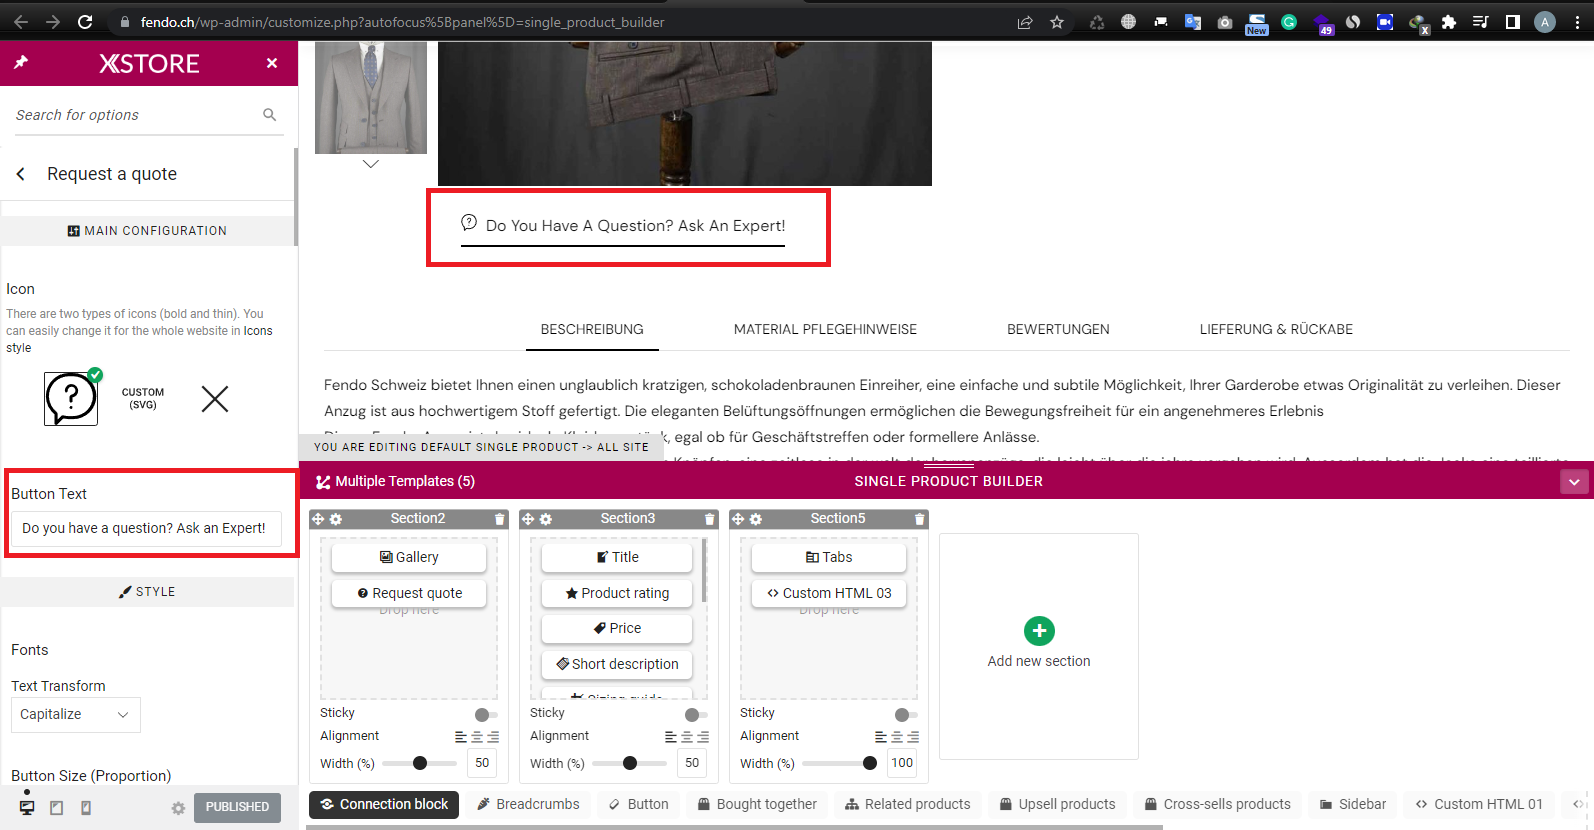Switch to tablet preview device
This screenshot has width=1594, height=830.
pyautogui.click(x=57, y=807)
